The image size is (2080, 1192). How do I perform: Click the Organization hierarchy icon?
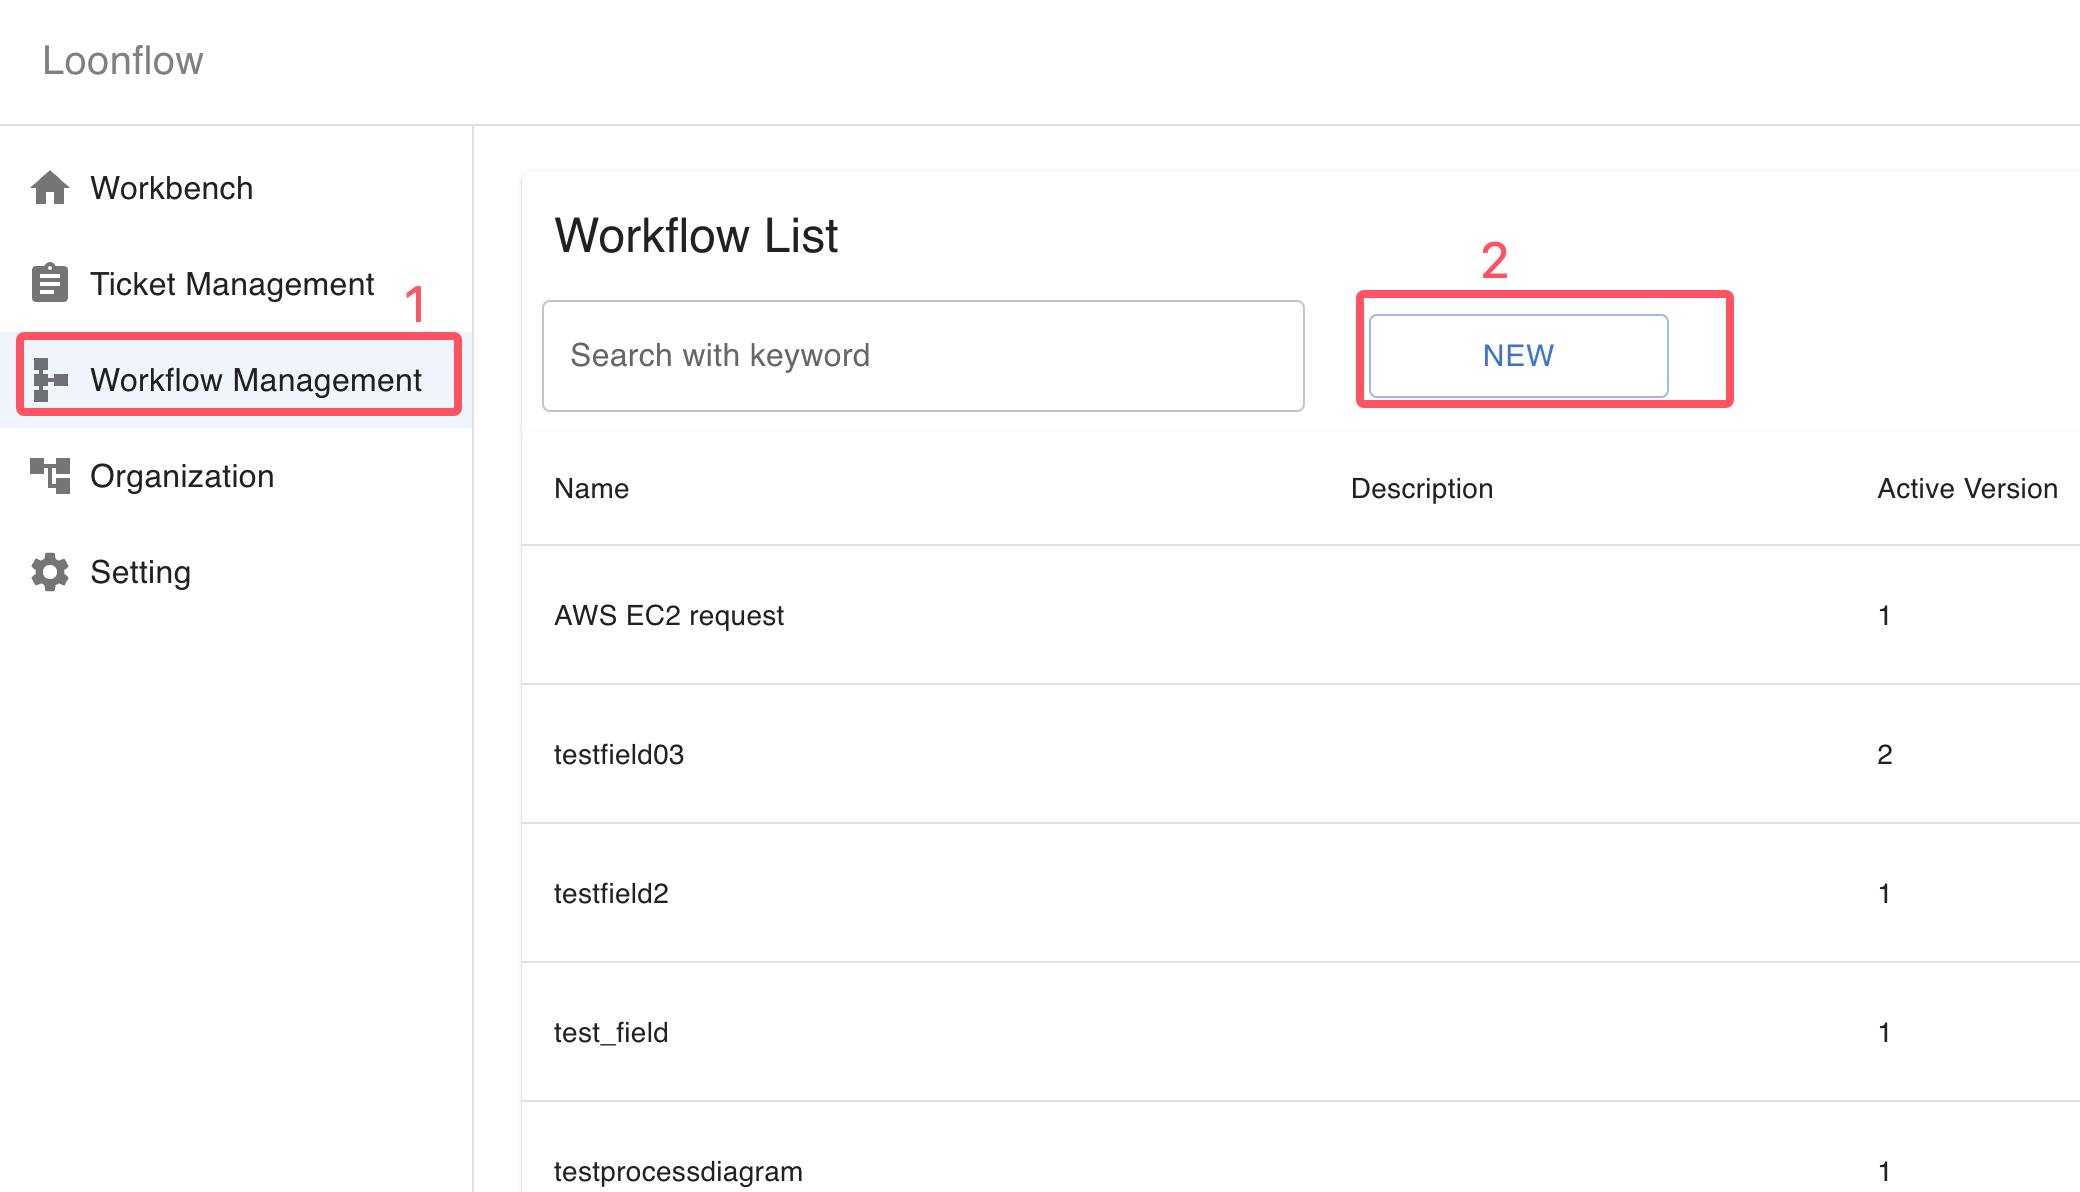(50, 476)
